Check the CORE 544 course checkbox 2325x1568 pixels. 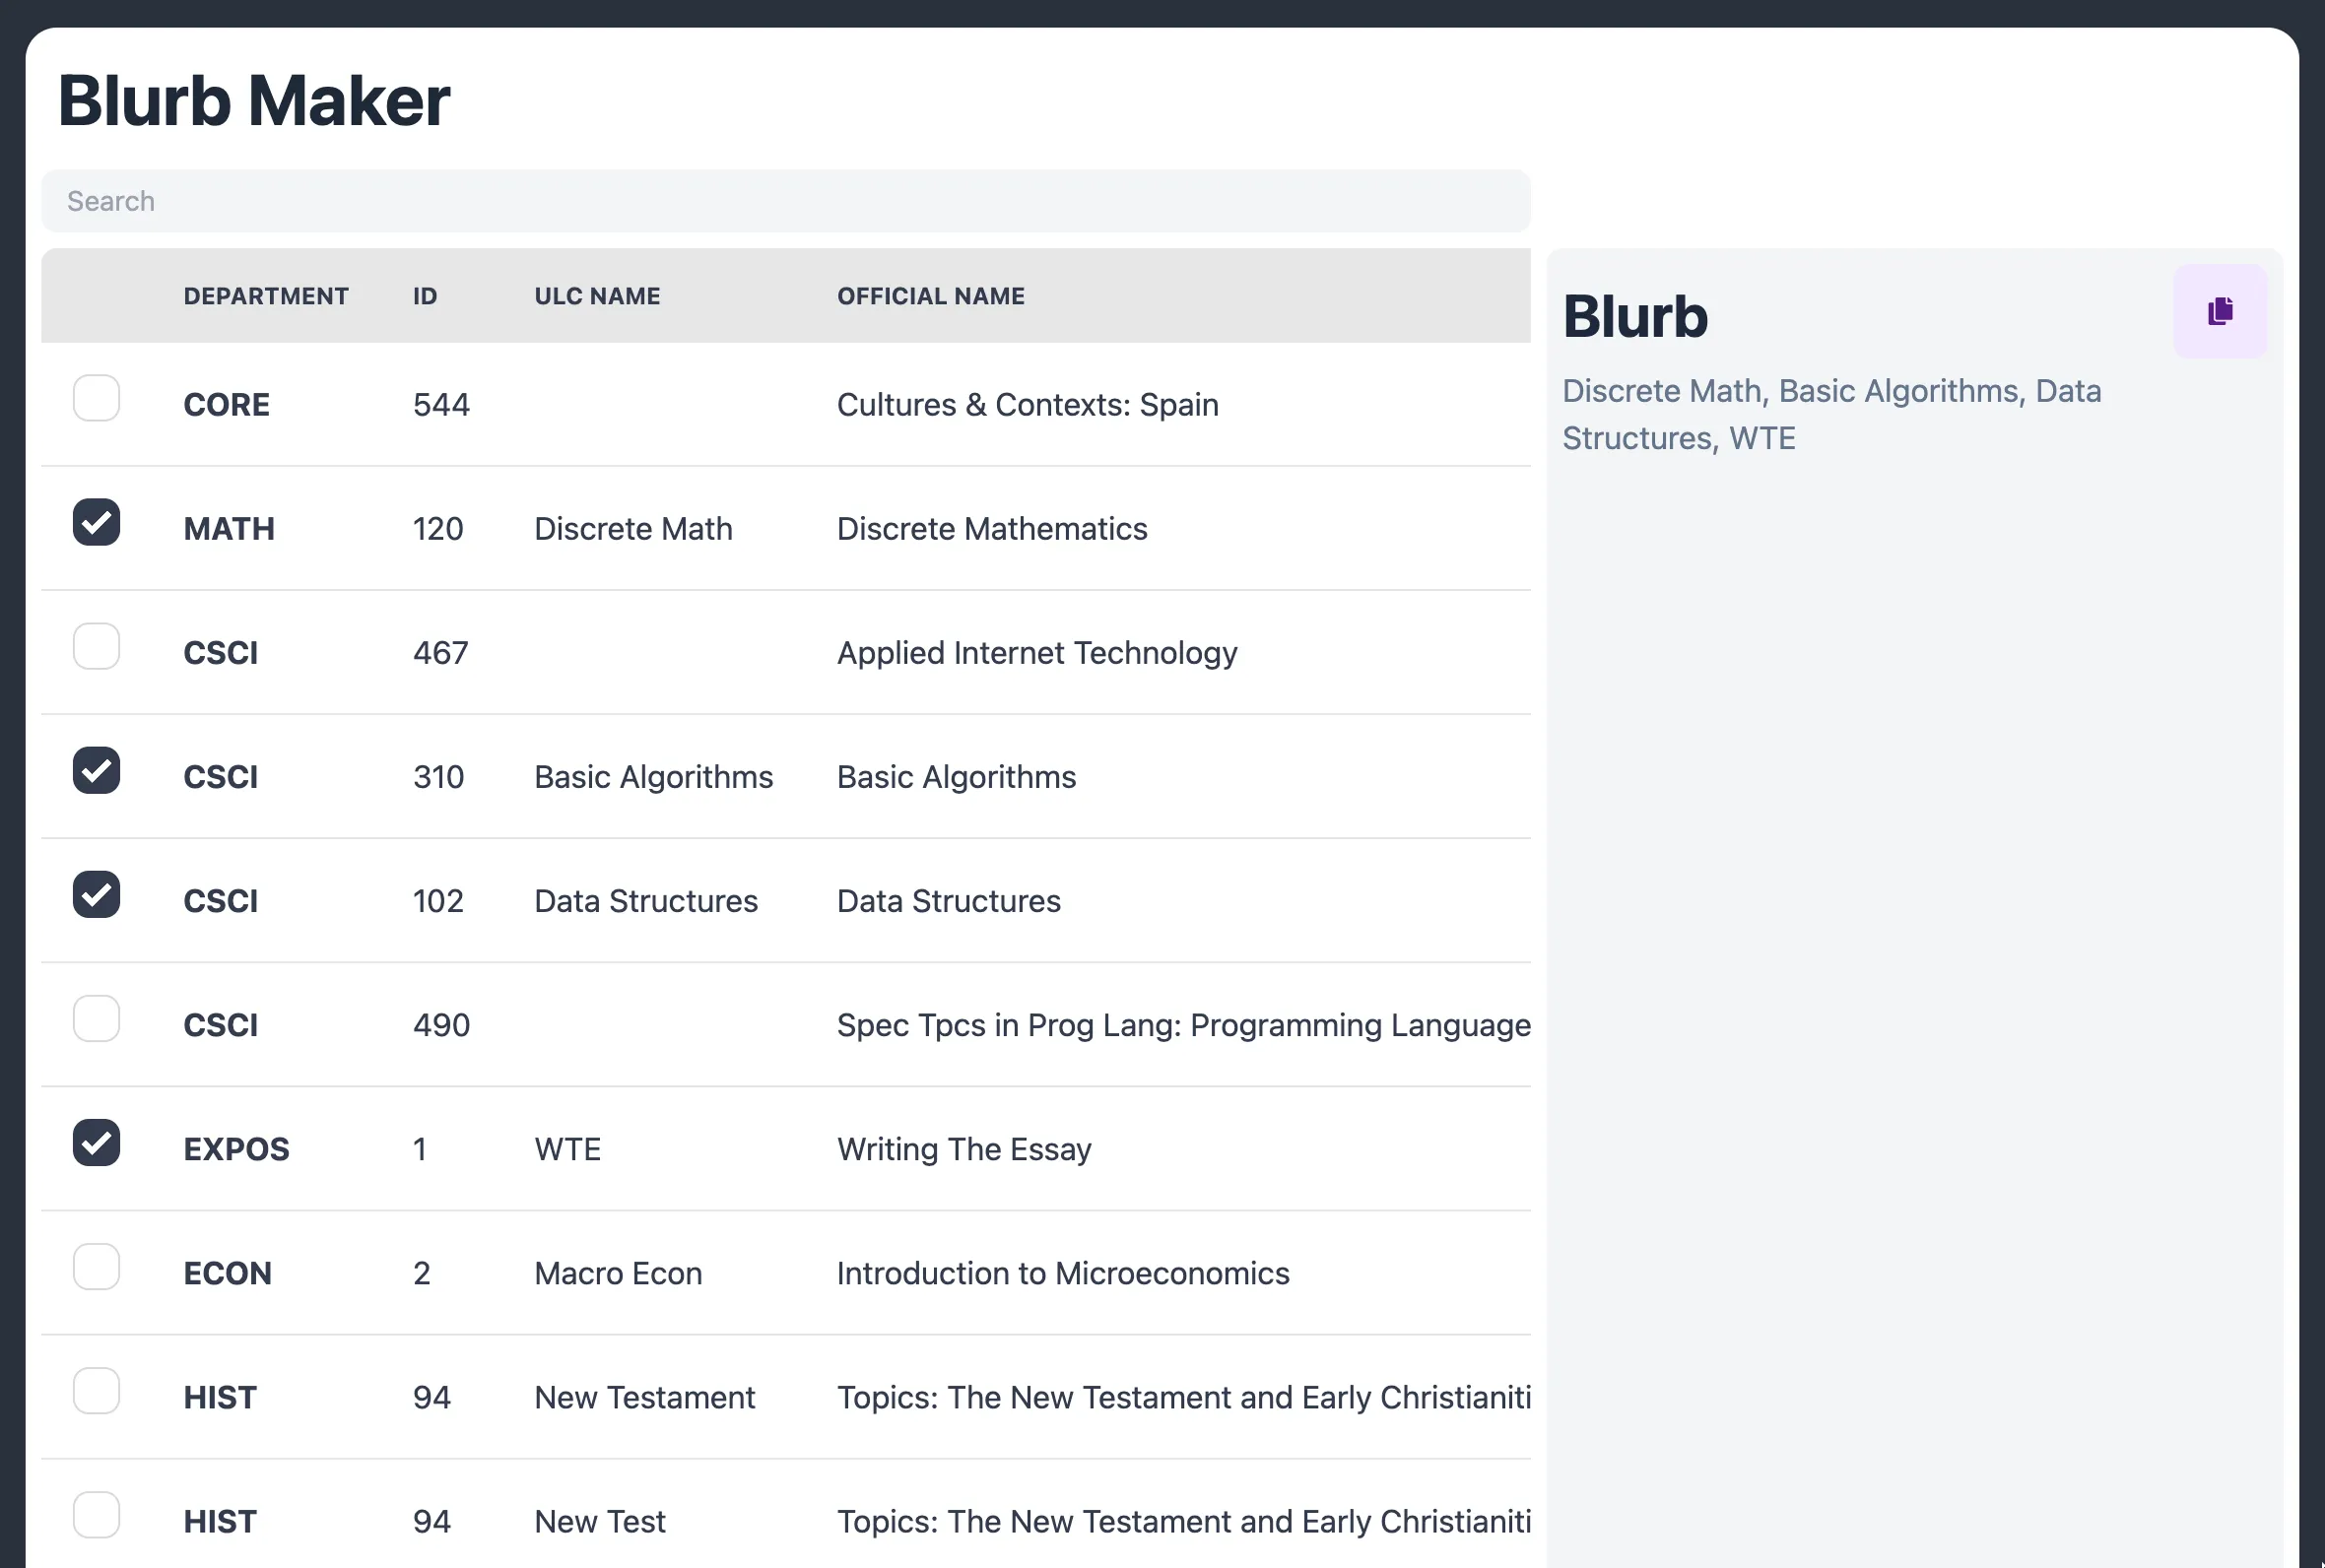coord(96,398)
